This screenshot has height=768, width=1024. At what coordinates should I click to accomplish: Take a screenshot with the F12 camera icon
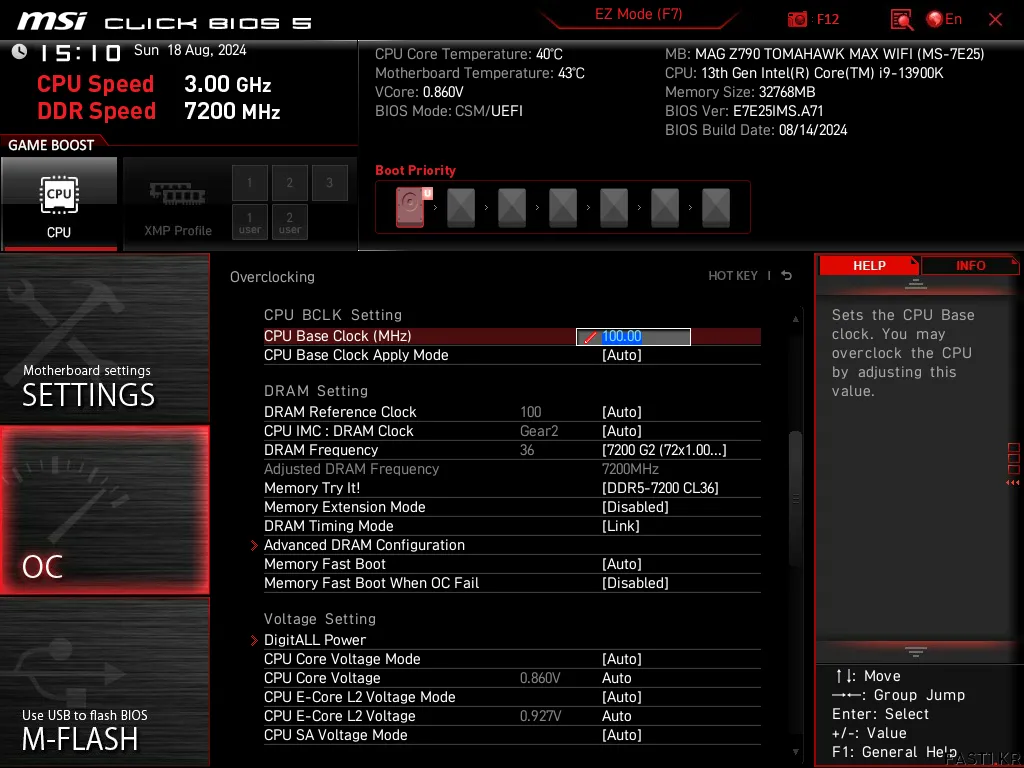coord(797,20)
